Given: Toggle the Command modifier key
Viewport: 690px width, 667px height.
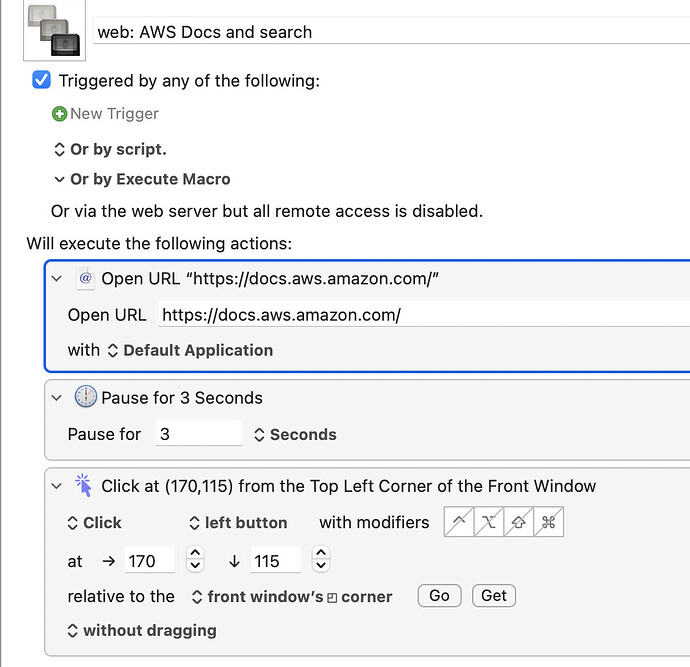Looking at the screenshot, I should [x=548, y=522].
